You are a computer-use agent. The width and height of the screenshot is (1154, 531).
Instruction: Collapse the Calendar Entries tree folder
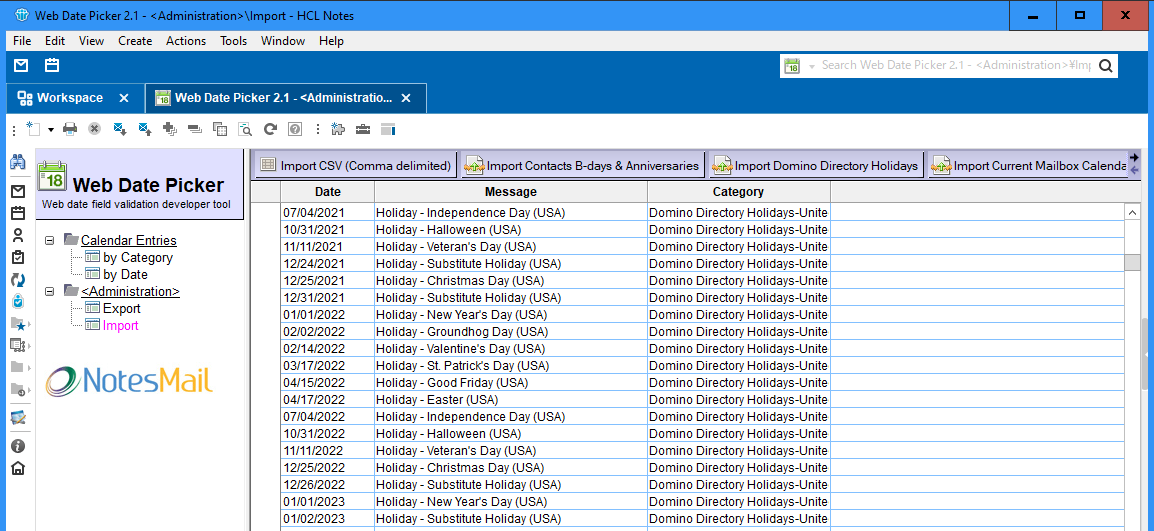coord(50,240)
